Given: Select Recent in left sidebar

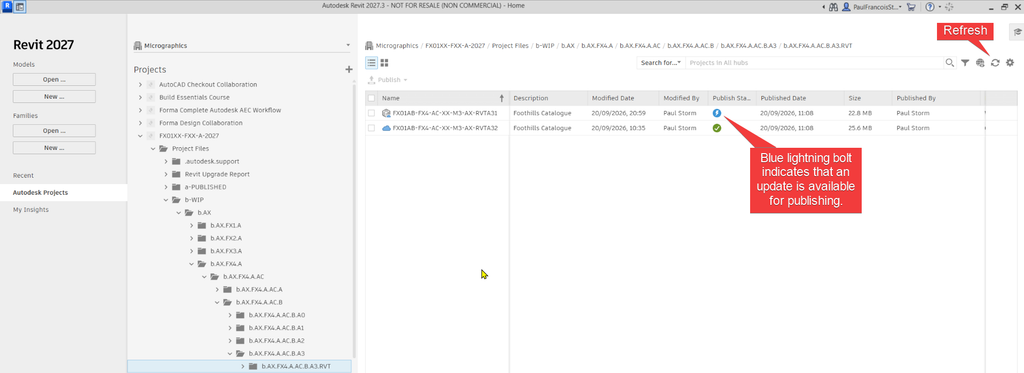Looking at the screenshot, I should (24, 176).
